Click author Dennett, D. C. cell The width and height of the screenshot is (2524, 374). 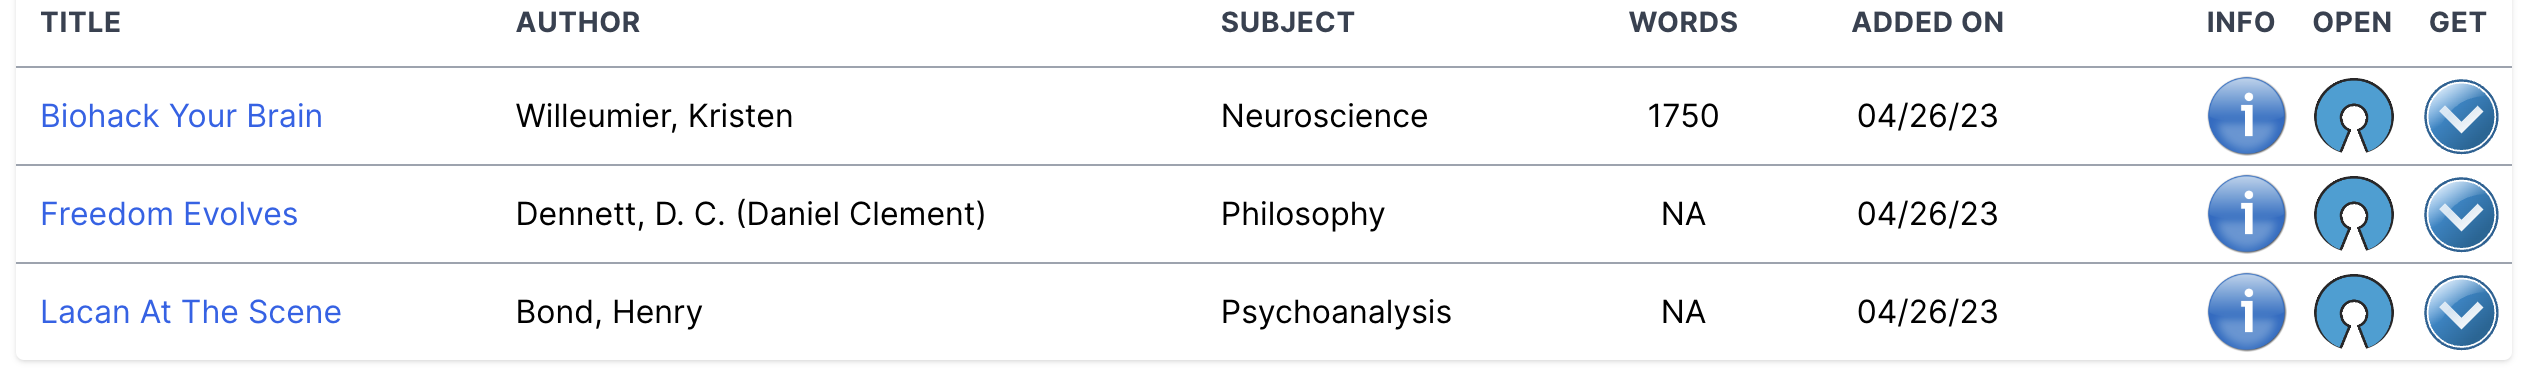pyautogui.click(x=751, y=214)
